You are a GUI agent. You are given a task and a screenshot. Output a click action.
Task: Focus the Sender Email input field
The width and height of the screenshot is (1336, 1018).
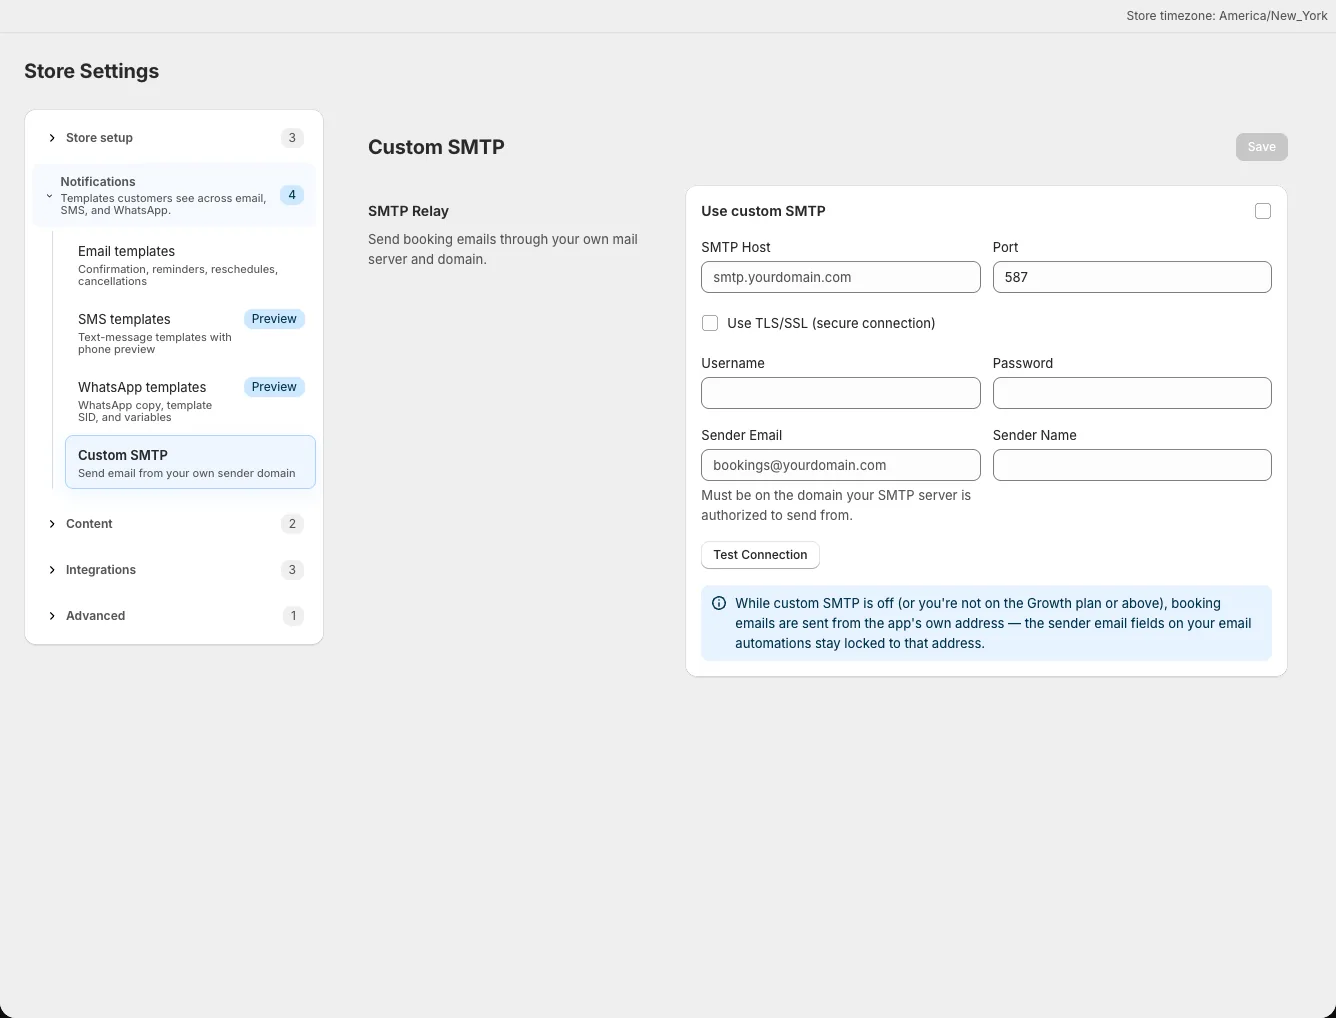pos(841,465)
